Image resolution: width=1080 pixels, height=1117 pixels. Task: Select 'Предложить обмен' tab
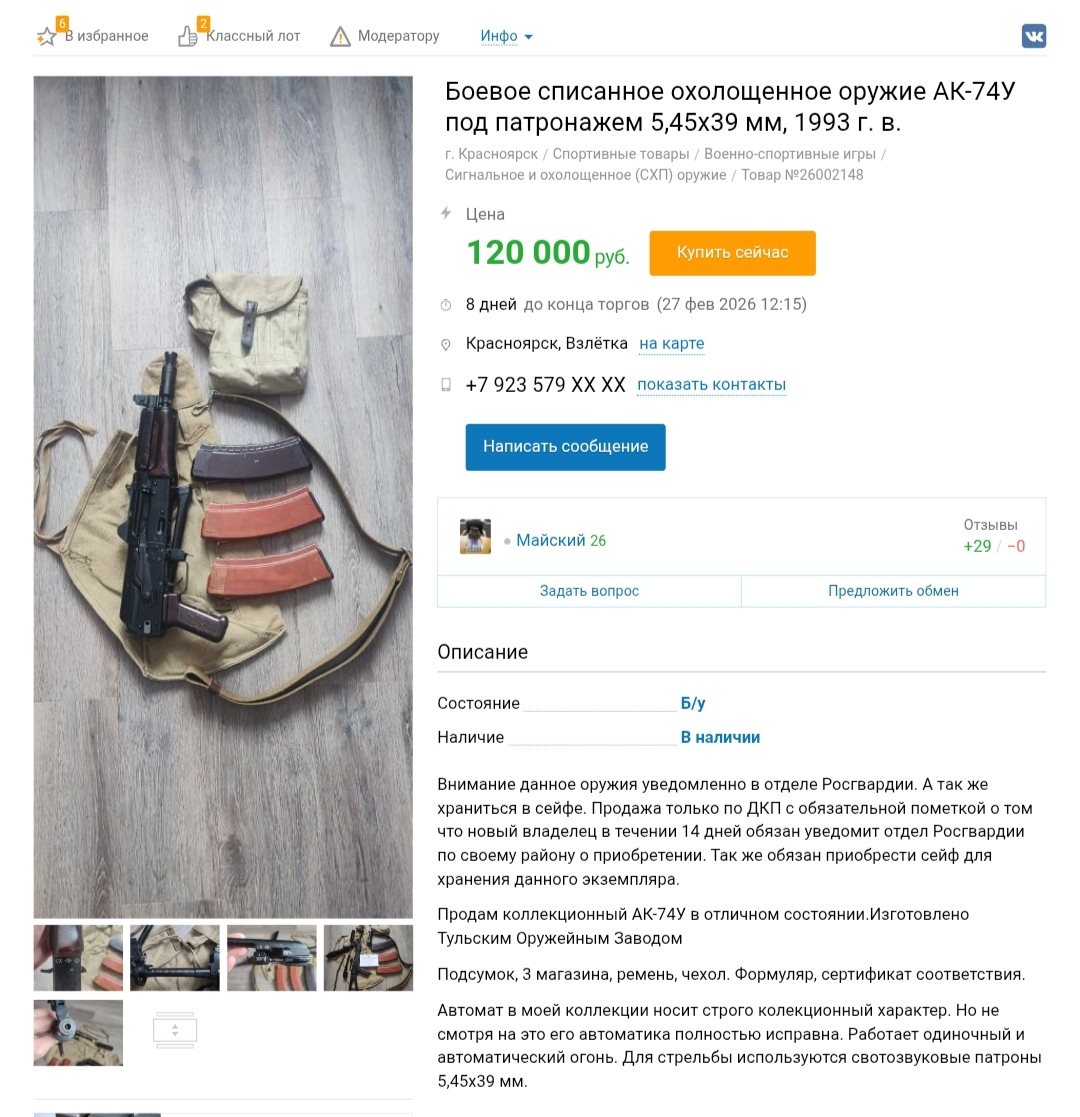tap(893, 591)
